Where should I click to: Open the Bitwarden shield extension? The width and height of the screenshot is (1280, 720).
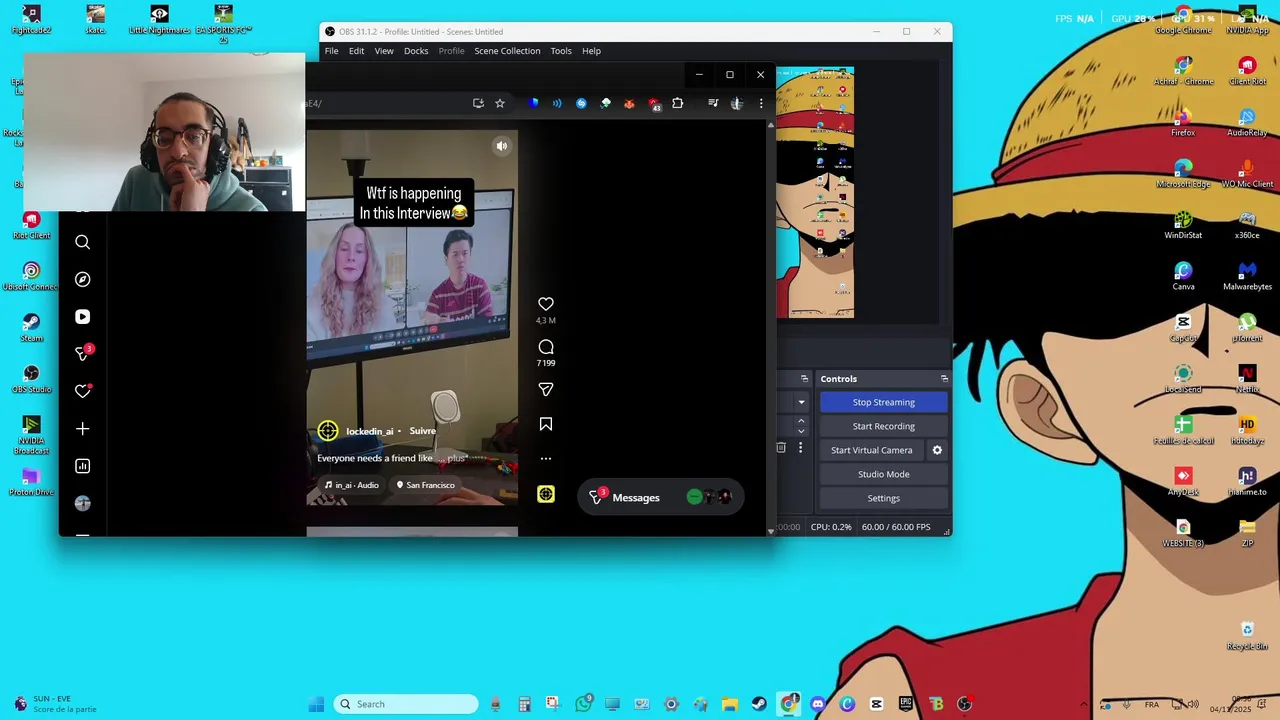click(533, 103)
